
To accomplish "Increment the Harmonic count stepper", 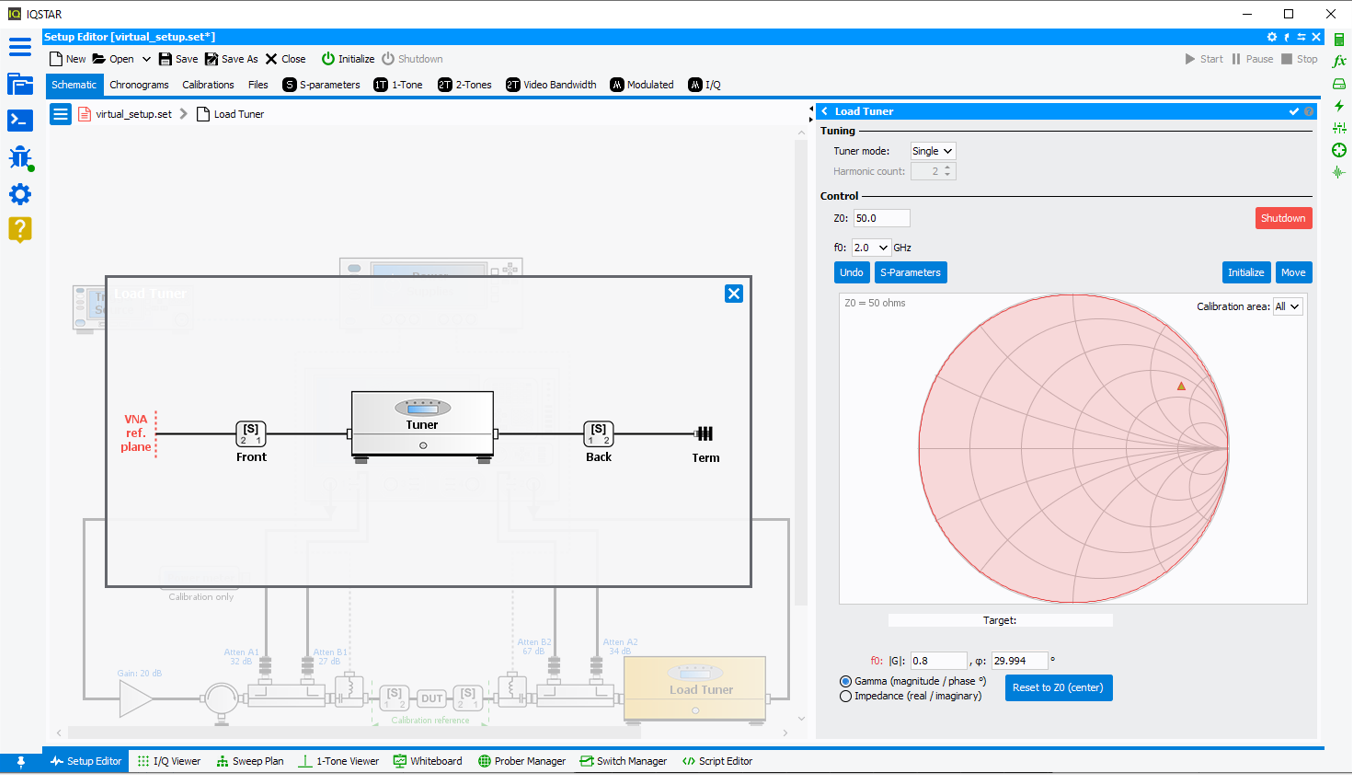I will tap(948, 167).
